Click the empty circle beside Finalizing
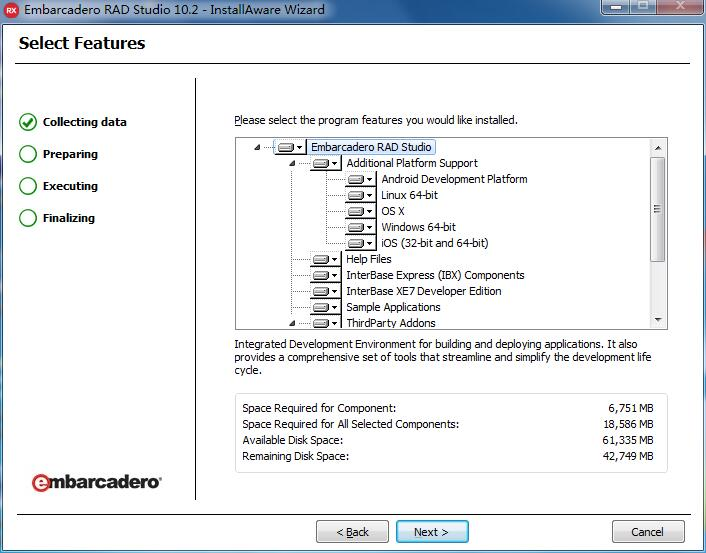Viewport: 706px width, 553px height. 28,218
